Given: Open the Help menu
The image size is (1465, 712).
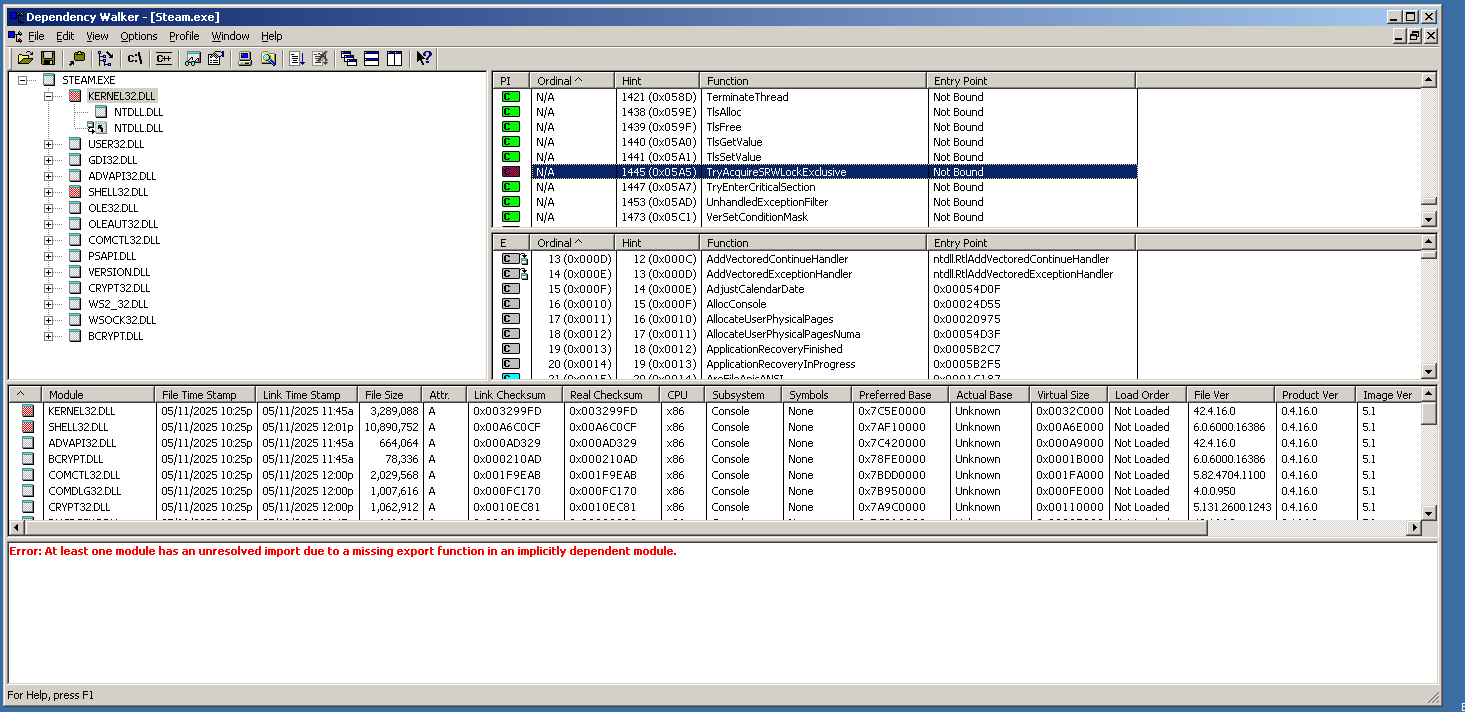Looking at the screenshot, I should pos(272,36).
